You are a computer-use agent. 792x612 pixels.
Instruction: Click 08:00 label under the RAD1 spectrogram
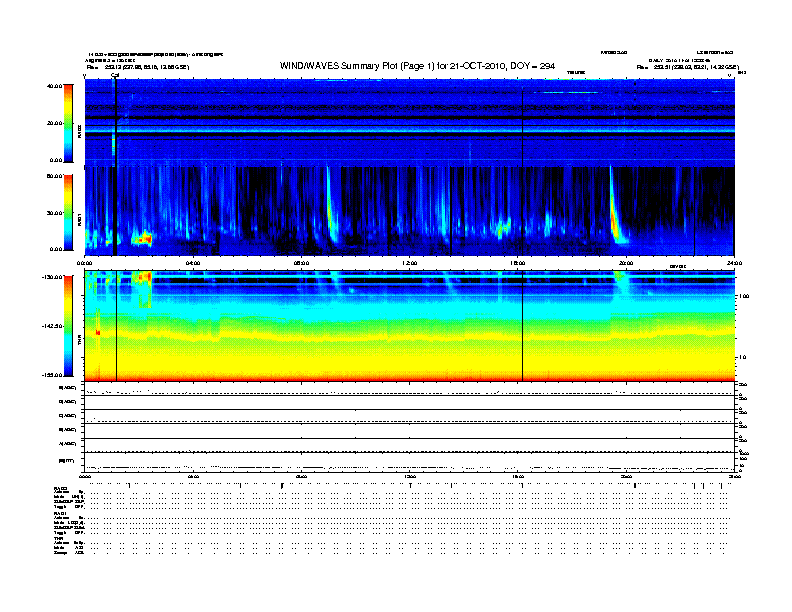[301, 263]
